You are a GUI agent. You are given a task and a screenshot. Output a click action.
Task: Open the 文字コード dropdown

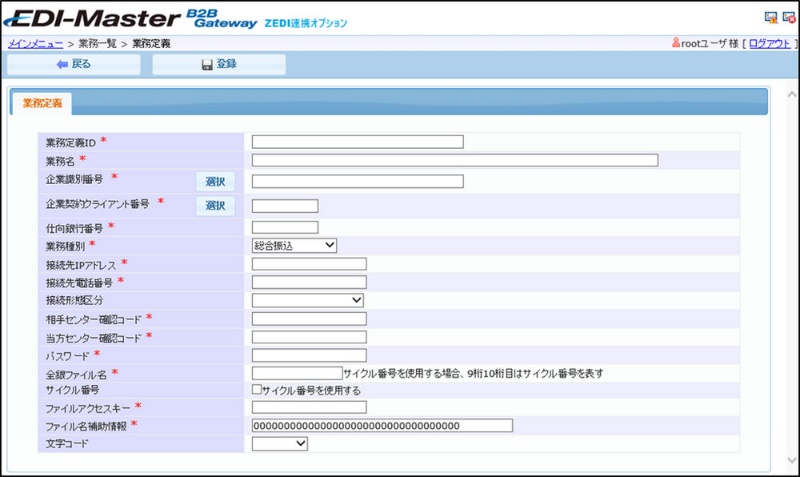click(x=280, y=443)
